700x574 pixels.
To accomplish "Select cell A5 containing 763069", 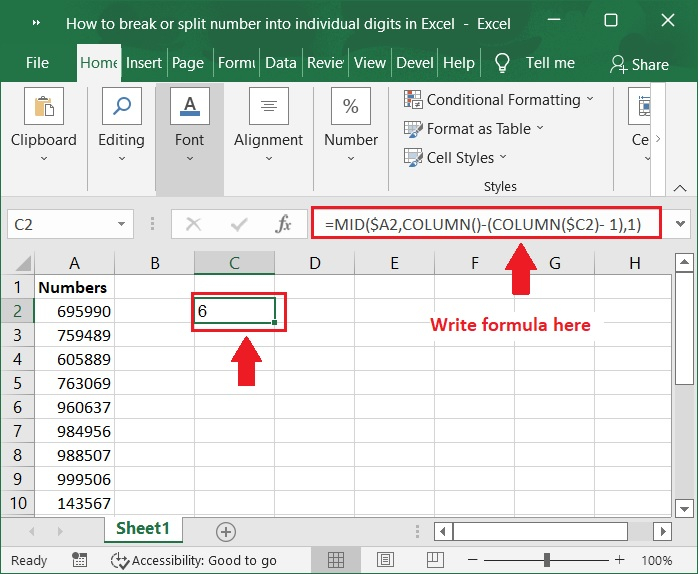I will tap(75, 383).
